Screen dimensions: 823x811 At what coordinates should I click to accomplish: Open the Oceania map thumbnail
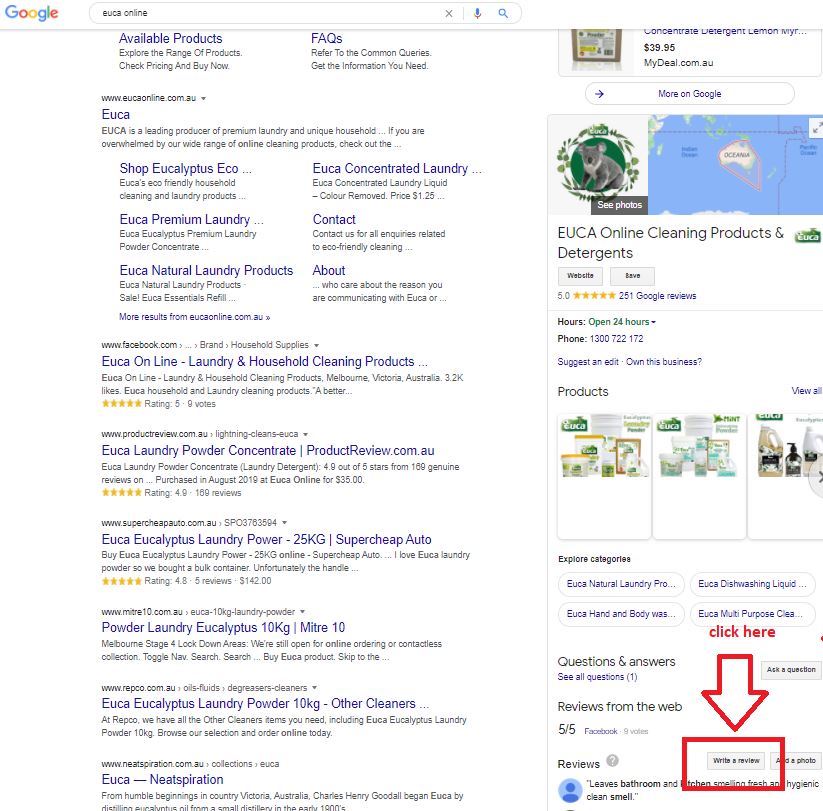(x=734, y=164)
